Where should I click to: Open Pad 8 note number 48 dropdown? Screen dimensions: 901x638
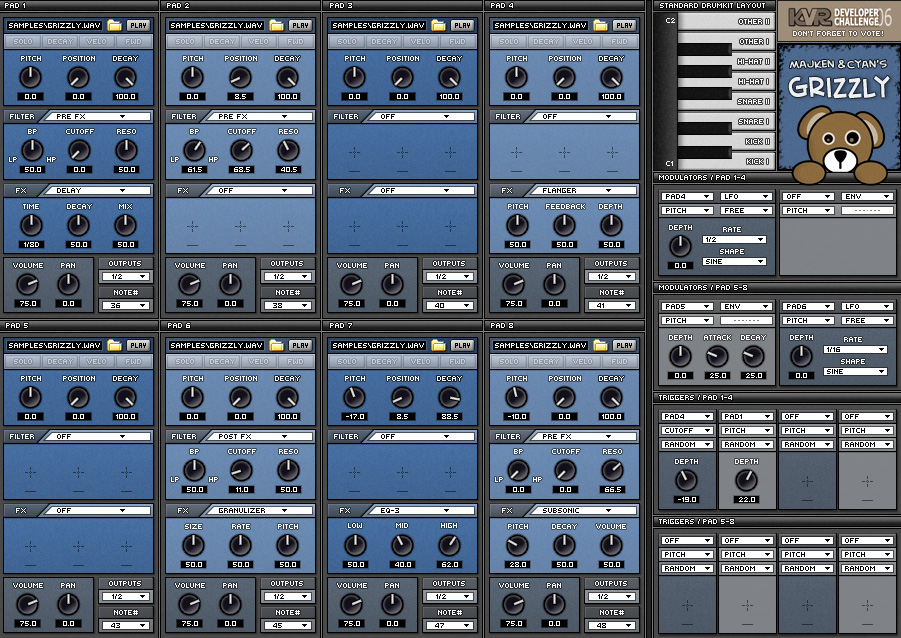click(612, 625)
